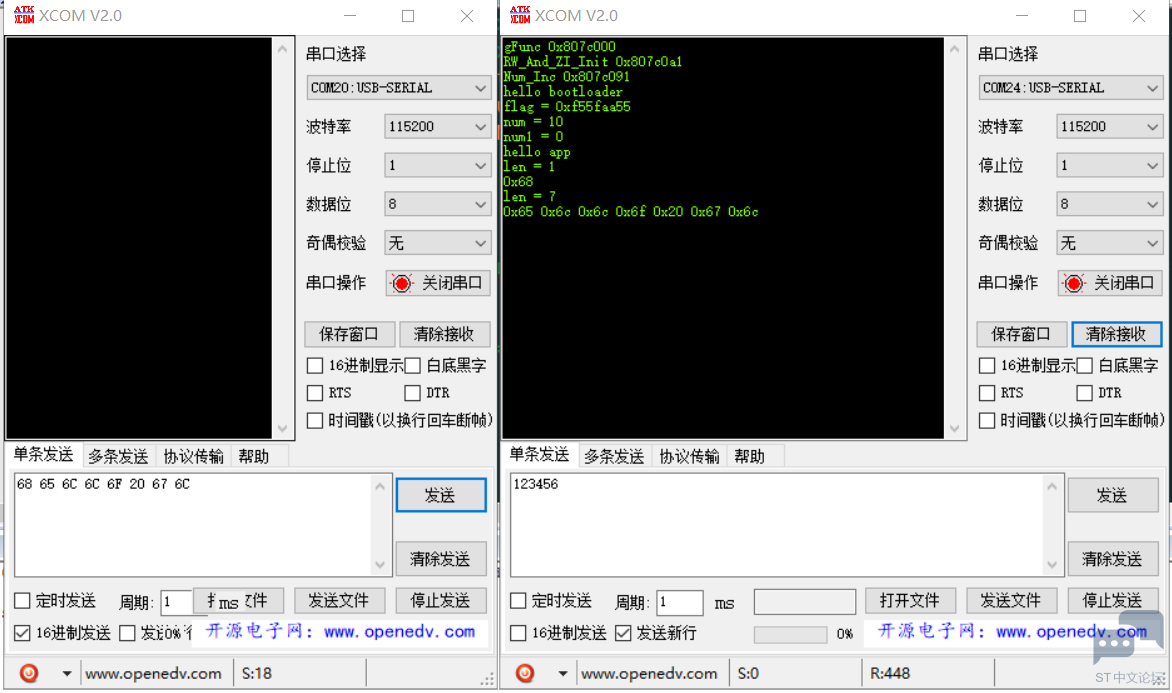The width and height of the screenshot is (1172, 693).
Task: Enable RTS checkbox in left window
Action: pos(315,392)
